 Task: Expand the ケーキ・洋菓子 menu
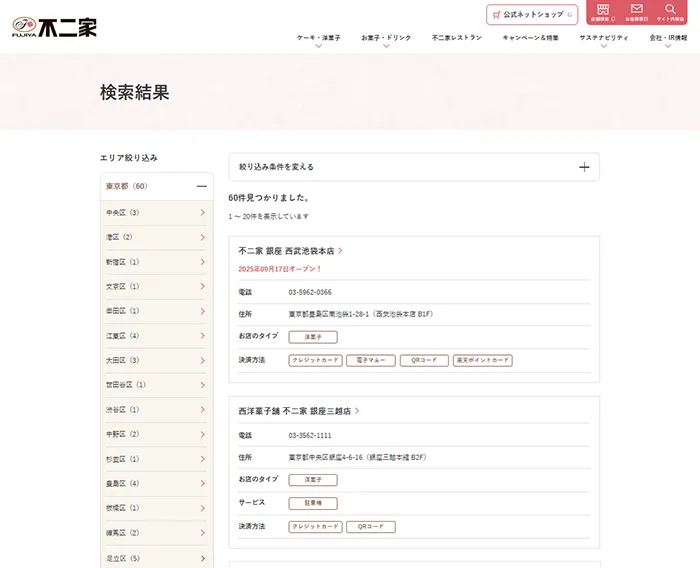click(319, 38)
